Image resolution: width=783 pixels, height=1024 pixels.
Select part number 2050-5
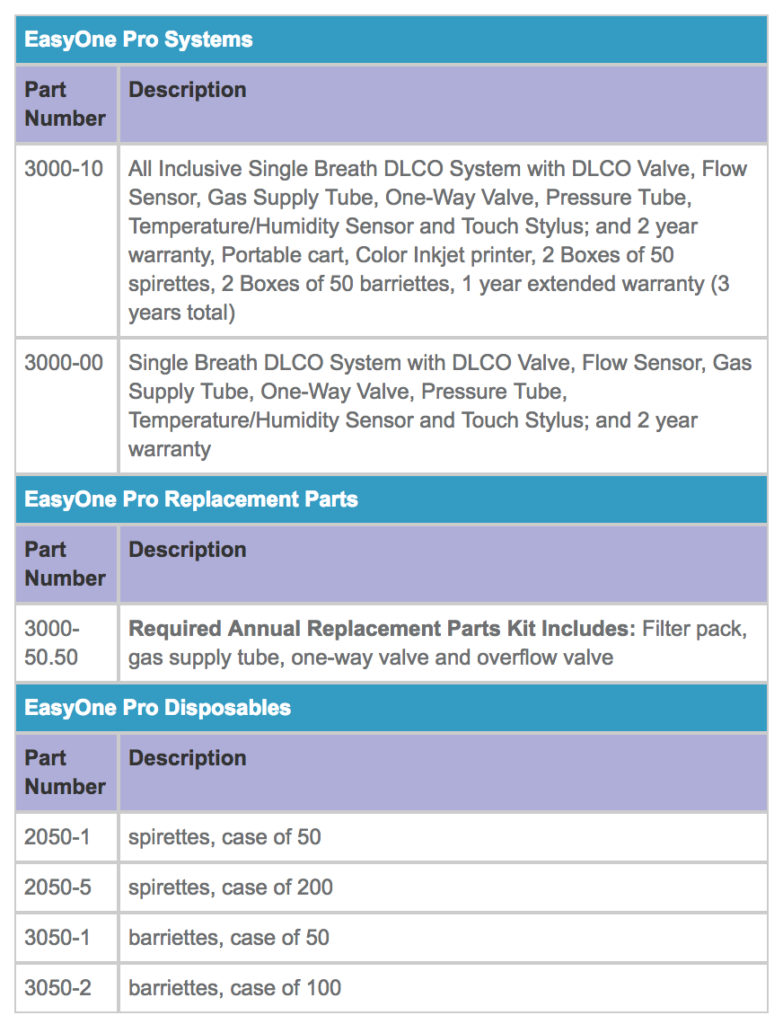pyautogui.click(x=57, y=887)
